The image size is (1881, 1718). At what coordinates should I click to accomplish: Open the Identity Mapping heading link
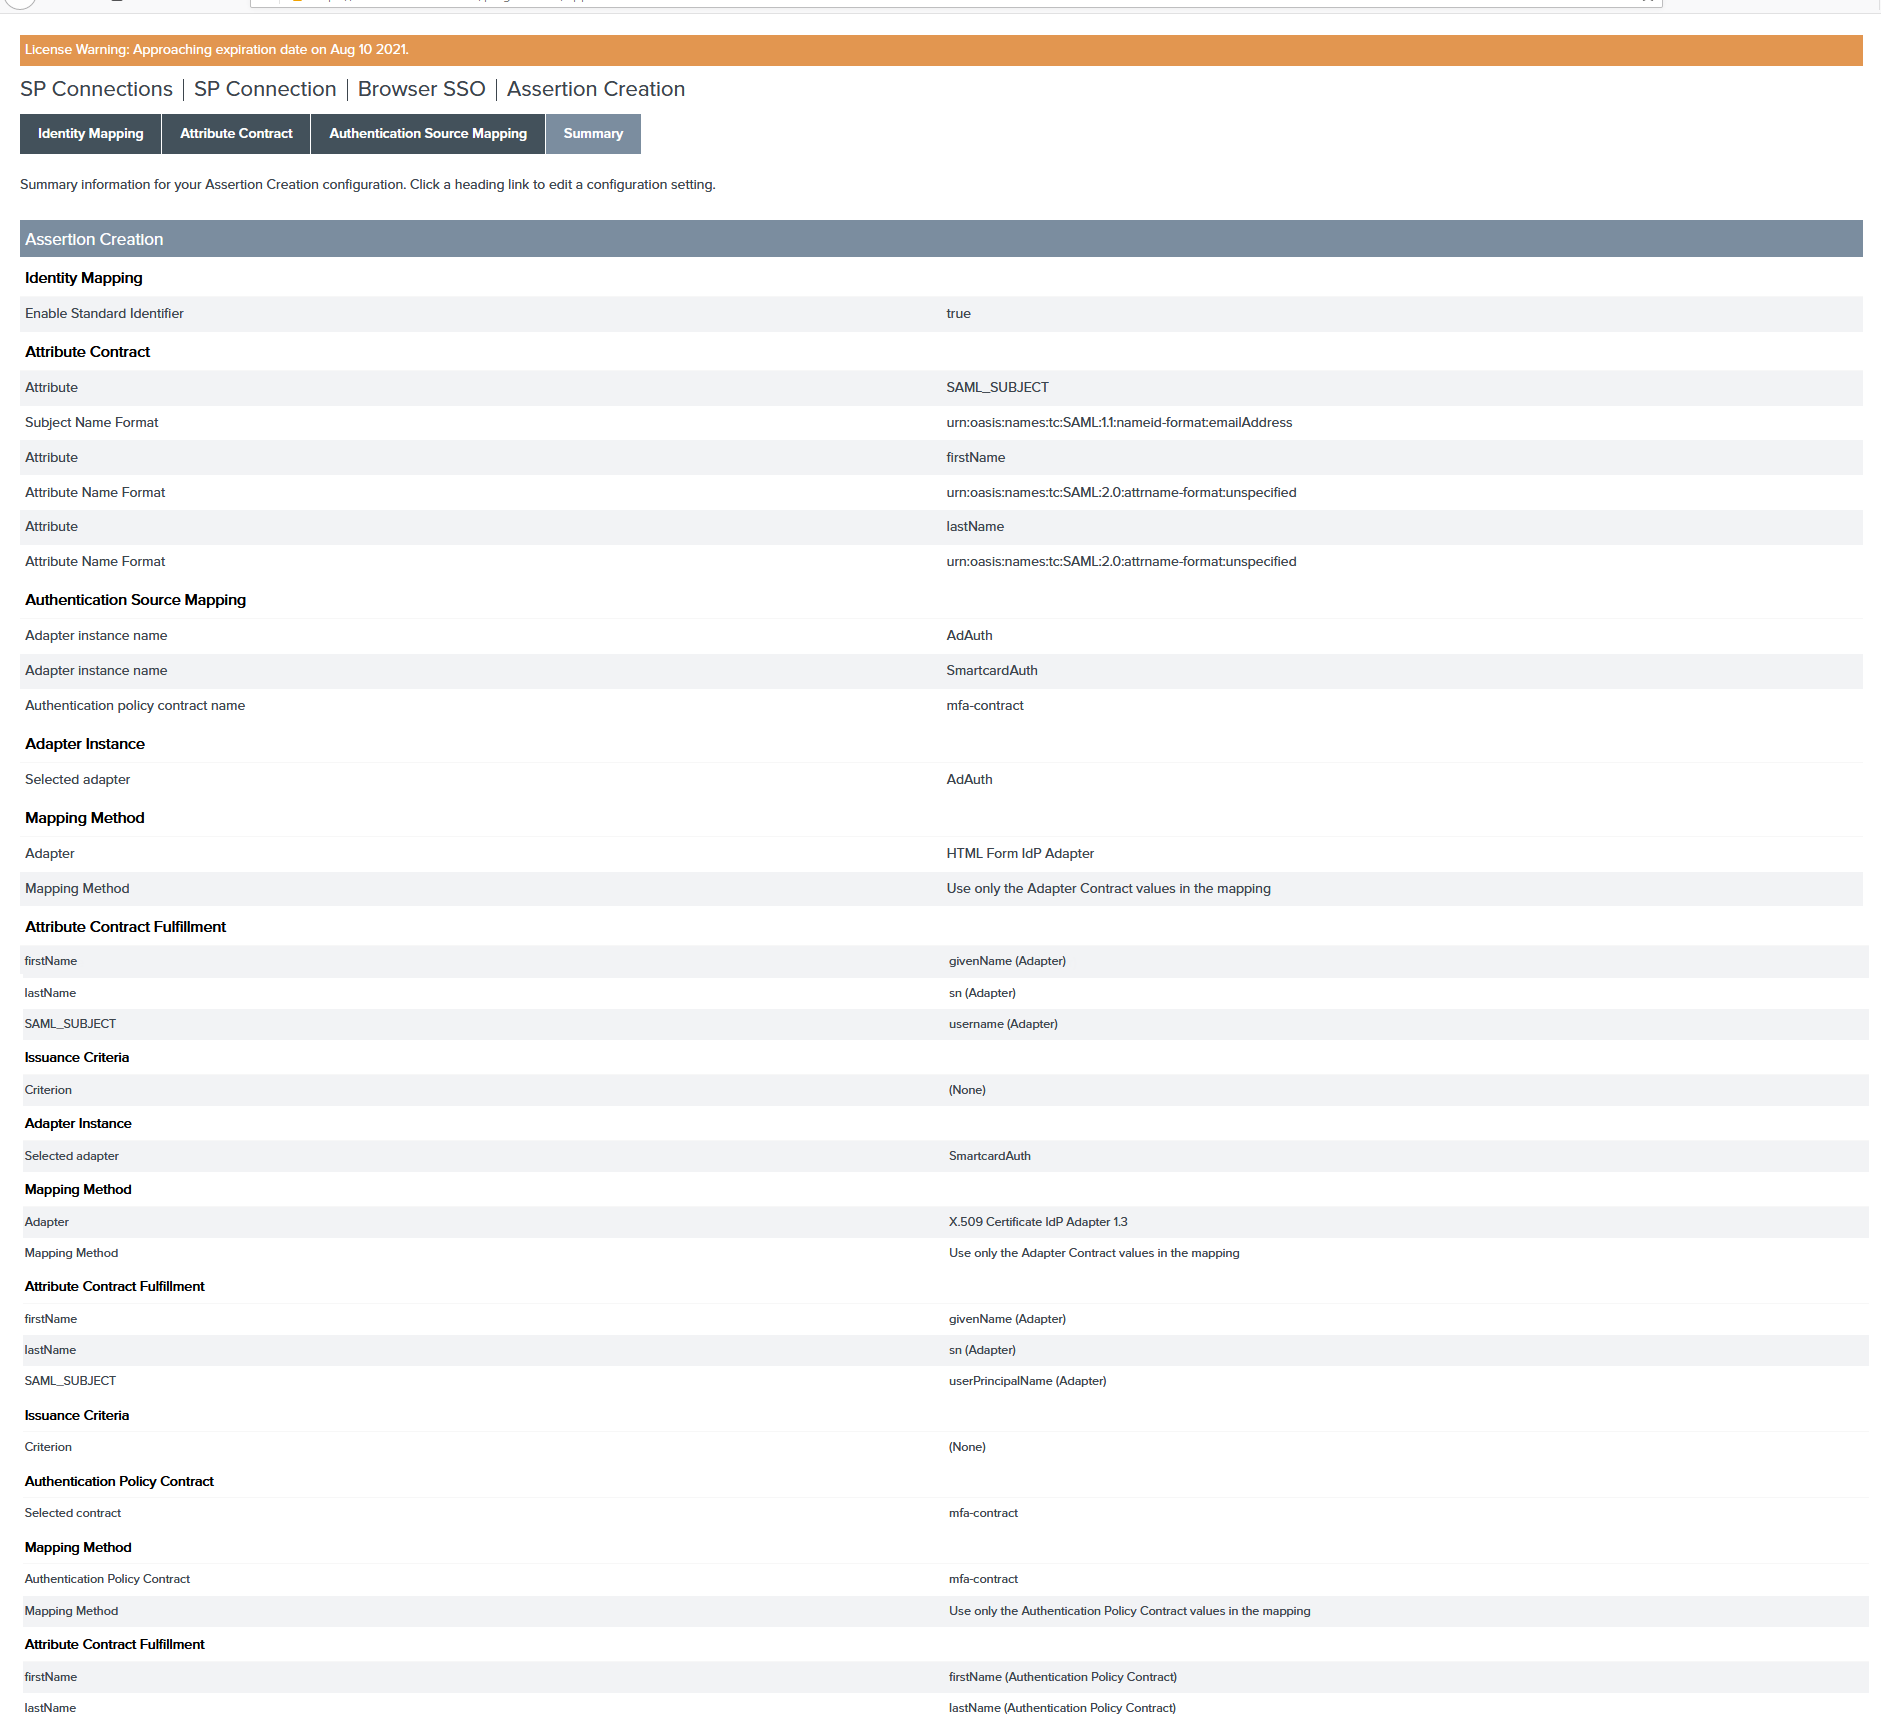[x=84, y=278]
